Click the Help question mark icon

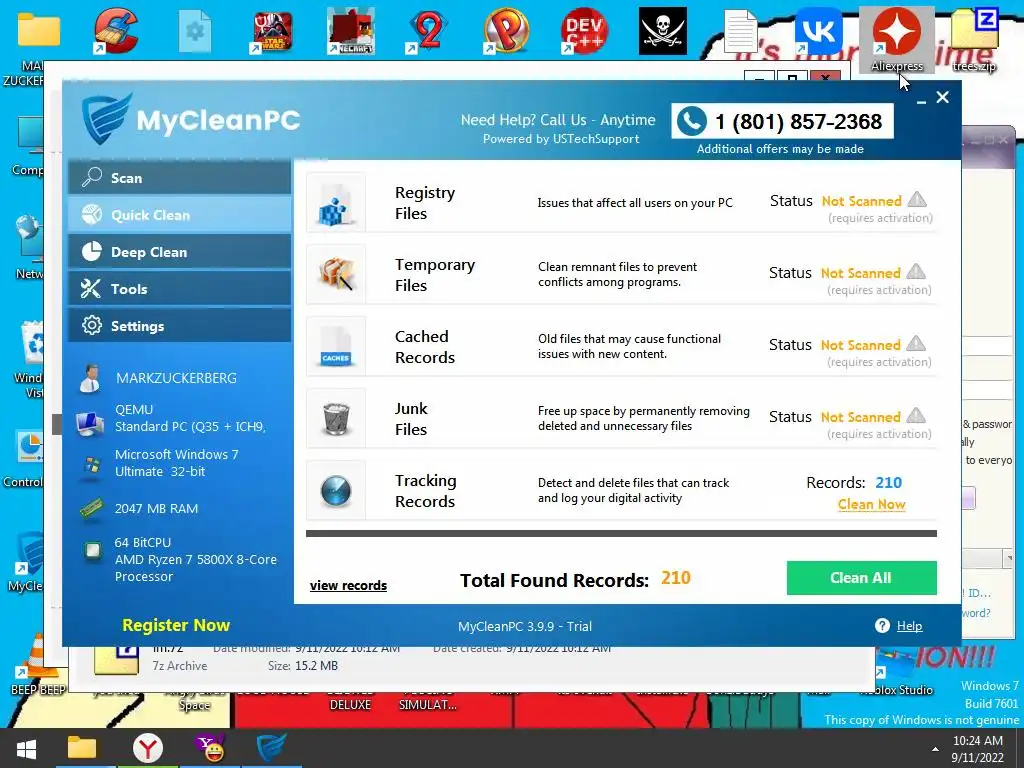tap(882, 626)
